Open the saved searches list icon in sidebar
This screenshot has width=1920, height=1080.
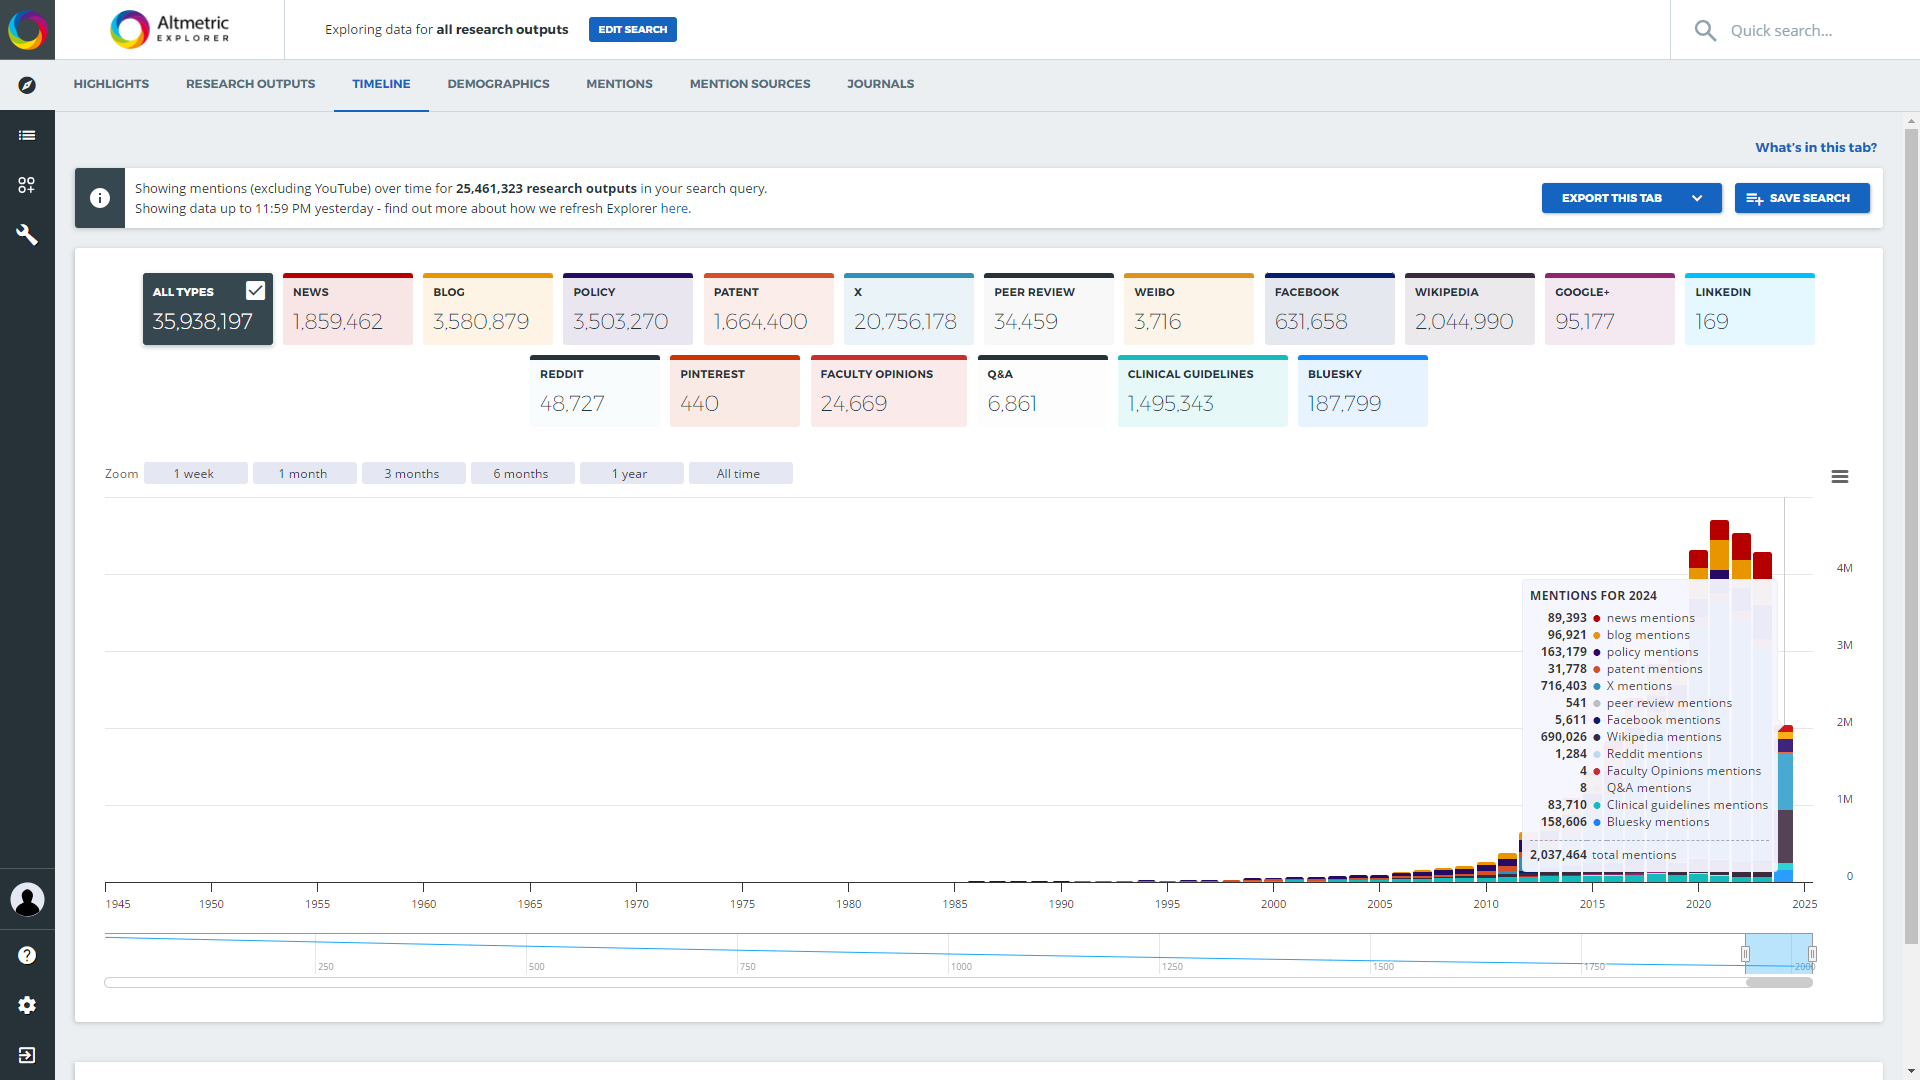[27, 135]
